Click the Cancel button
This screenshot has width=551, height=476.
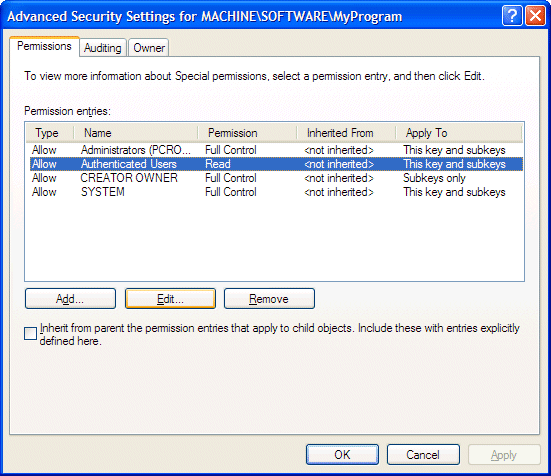point(423,455)
